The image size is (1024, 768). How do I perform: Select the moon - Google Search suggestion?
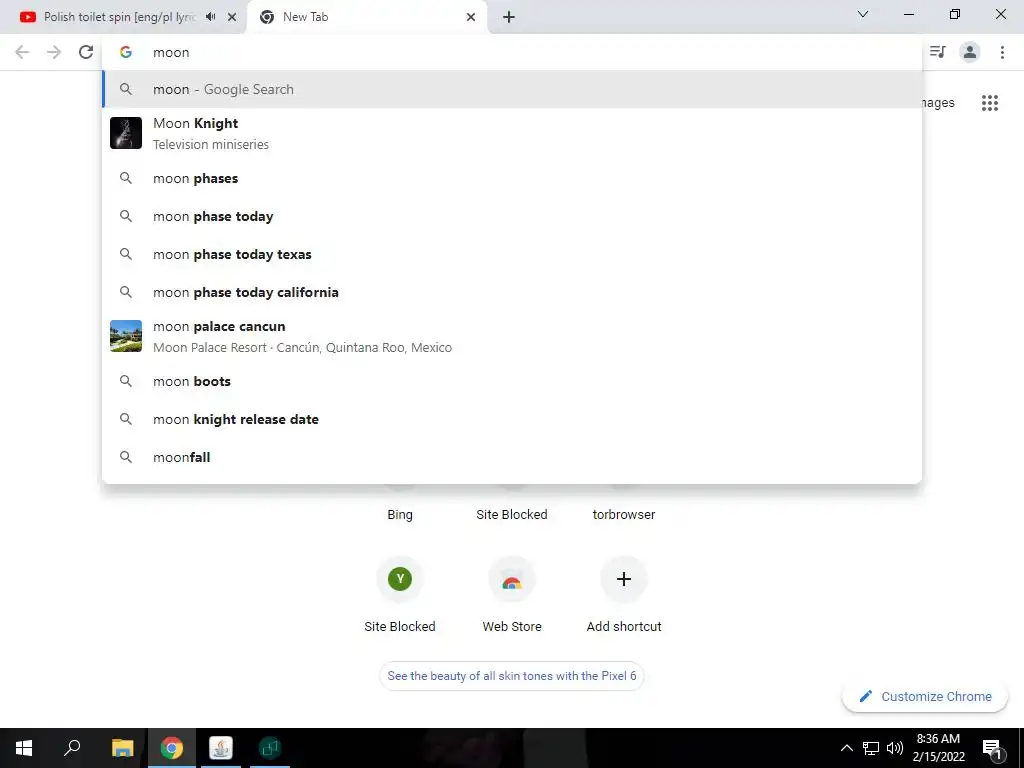[x=512, y=89]
